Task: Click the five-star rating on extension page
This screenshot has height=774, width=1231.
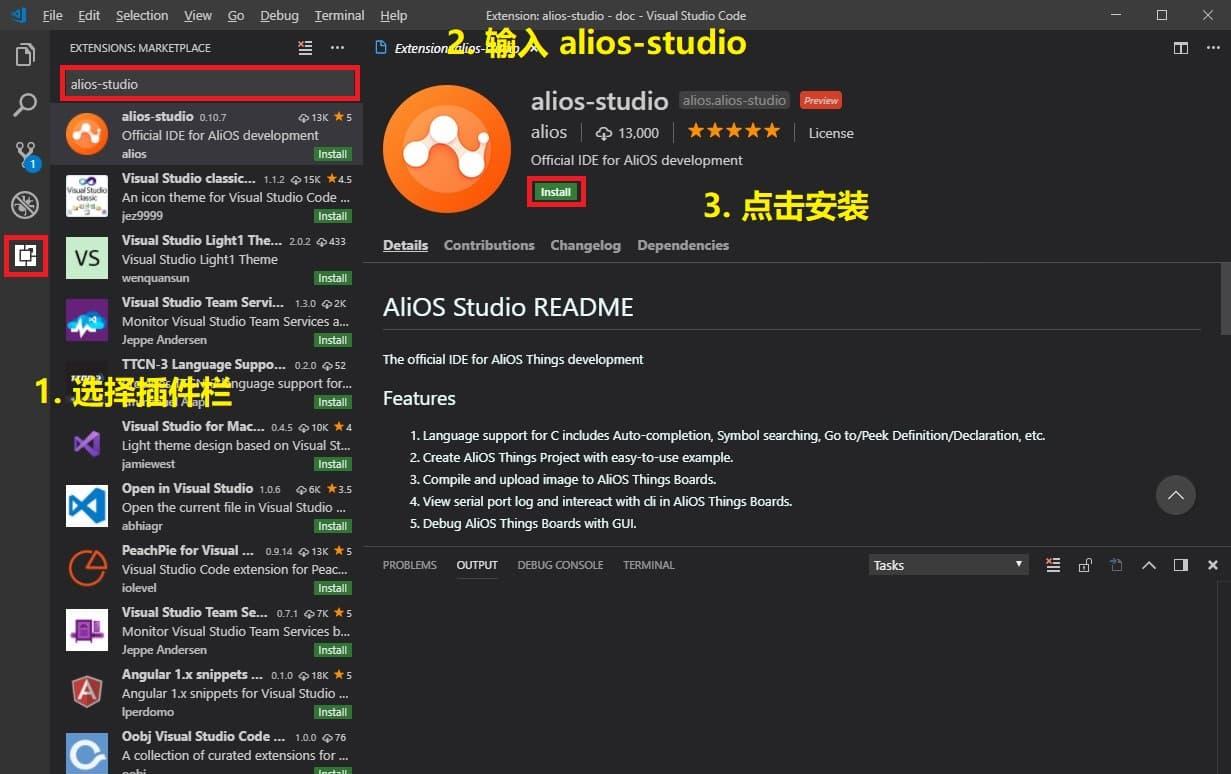Action: point(733,132)
